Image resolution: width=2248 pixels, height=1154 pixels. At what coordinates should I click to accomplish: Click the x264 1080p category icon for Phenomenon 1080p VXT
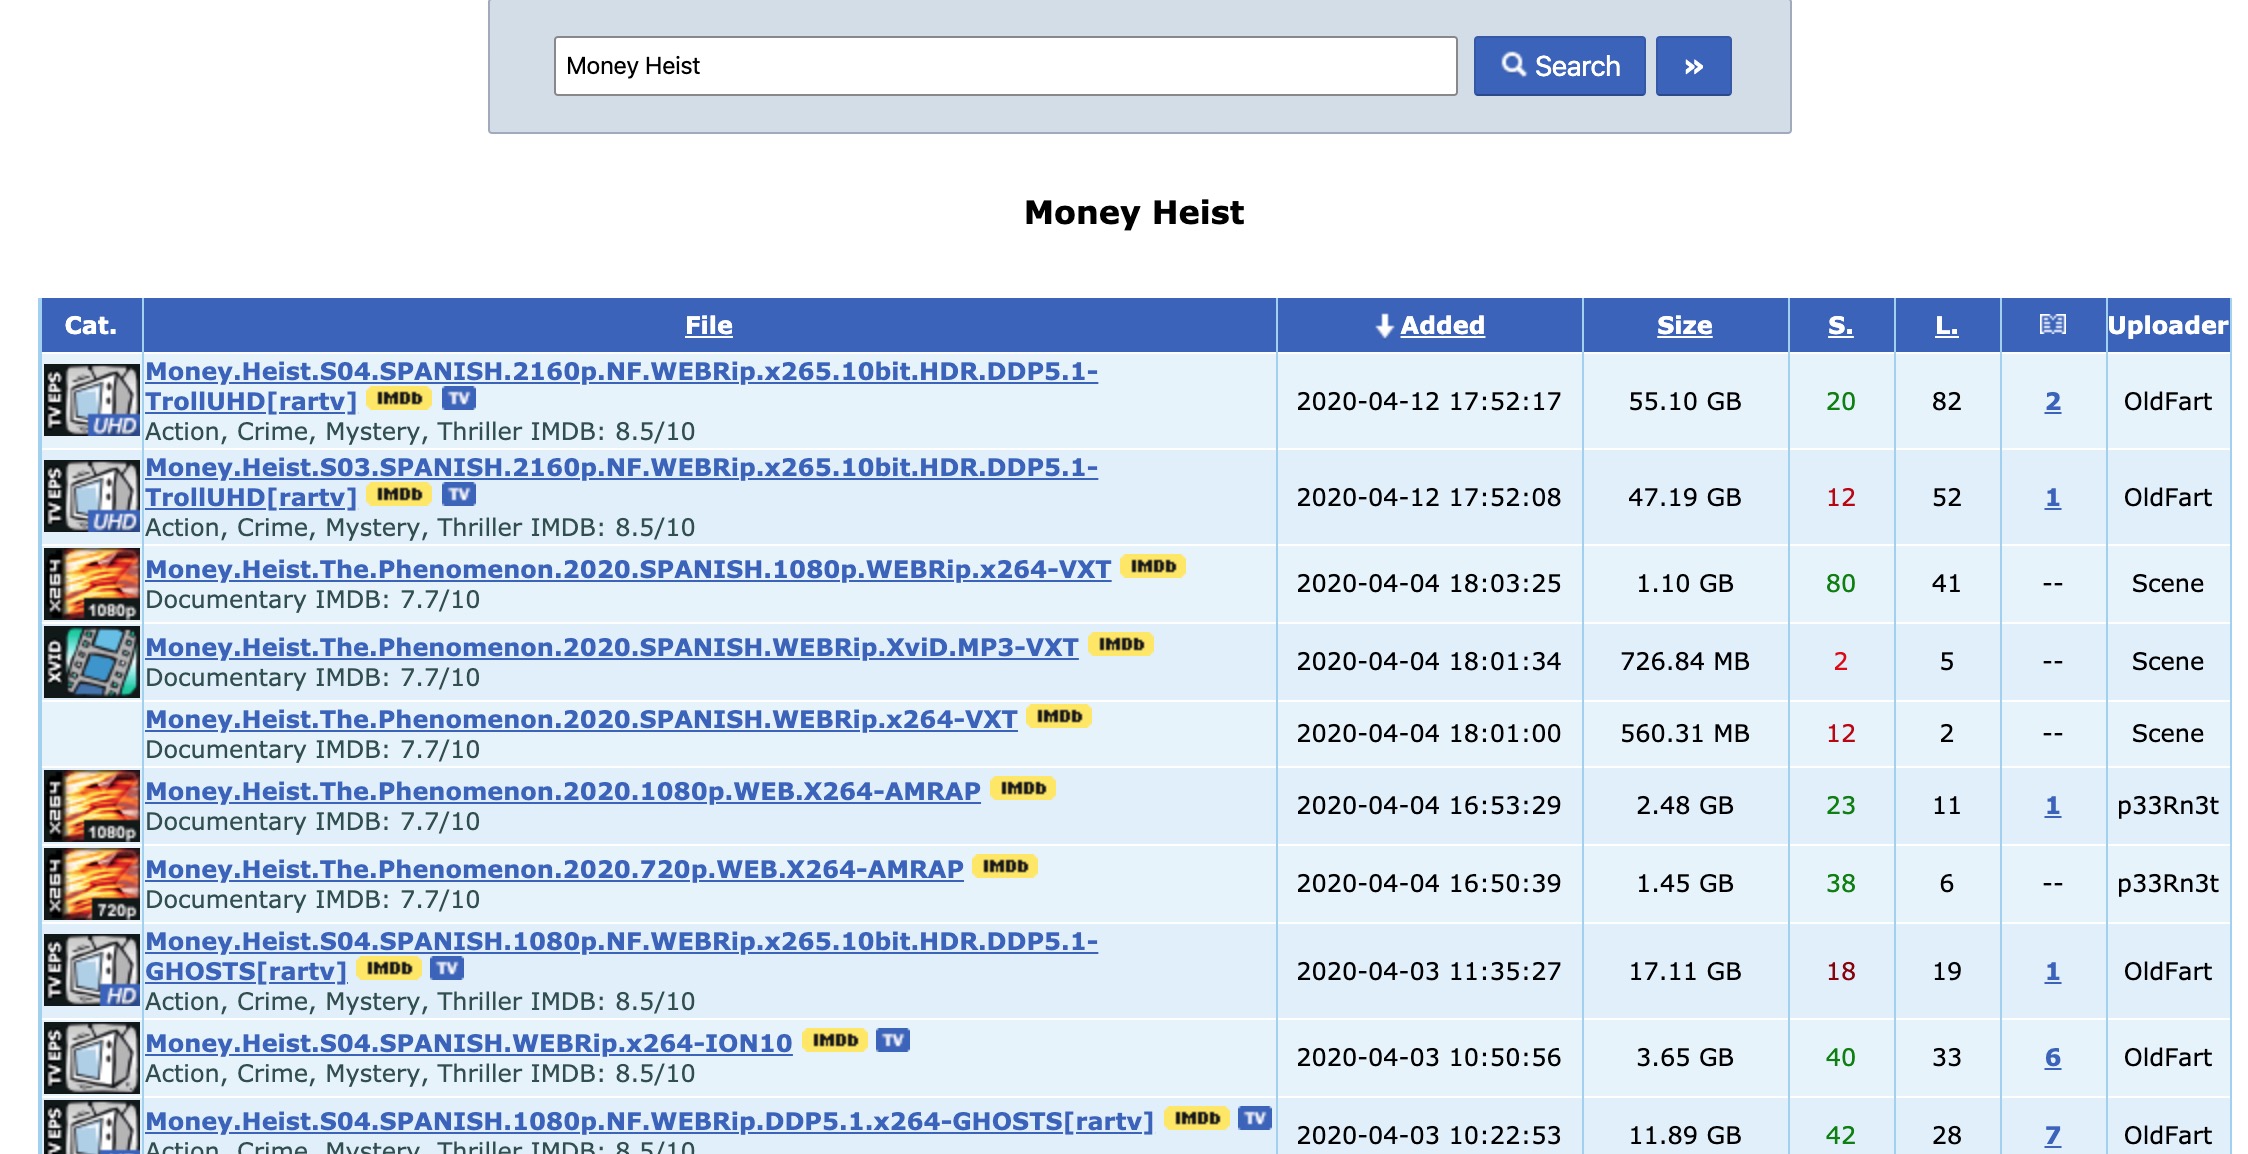[x=91, y=584]
